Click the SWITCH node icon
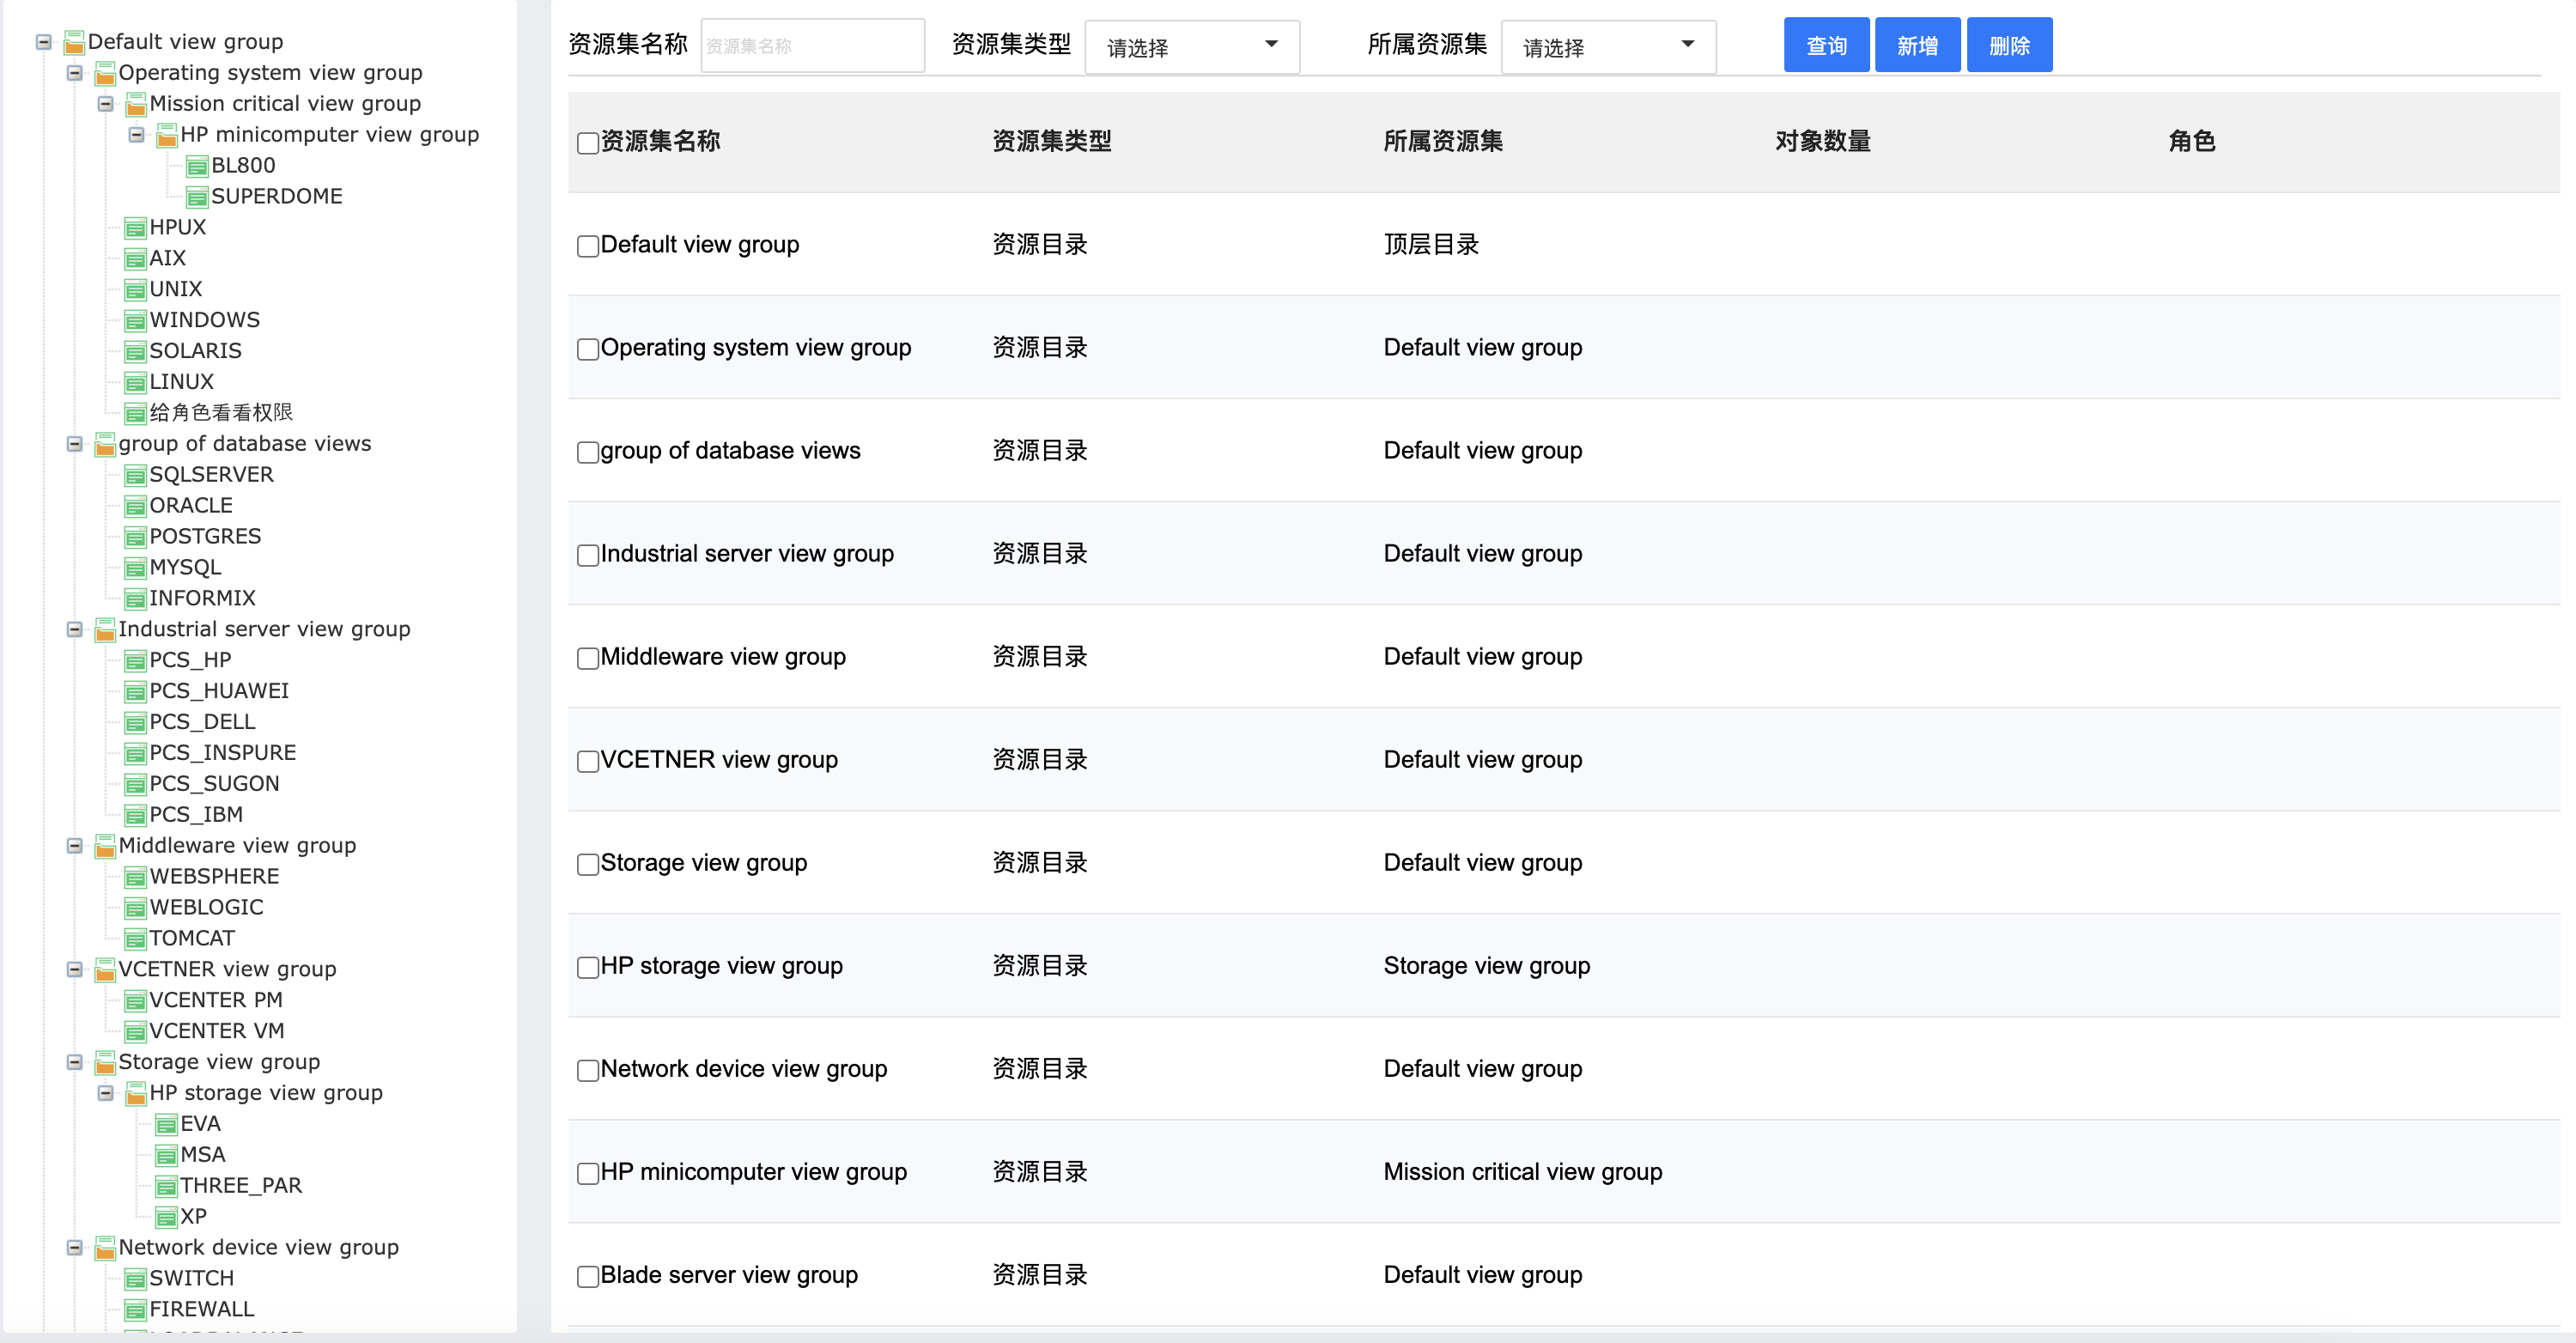The width and height of the screenshot is (2576, 1343). click(x=136, y=1280)
